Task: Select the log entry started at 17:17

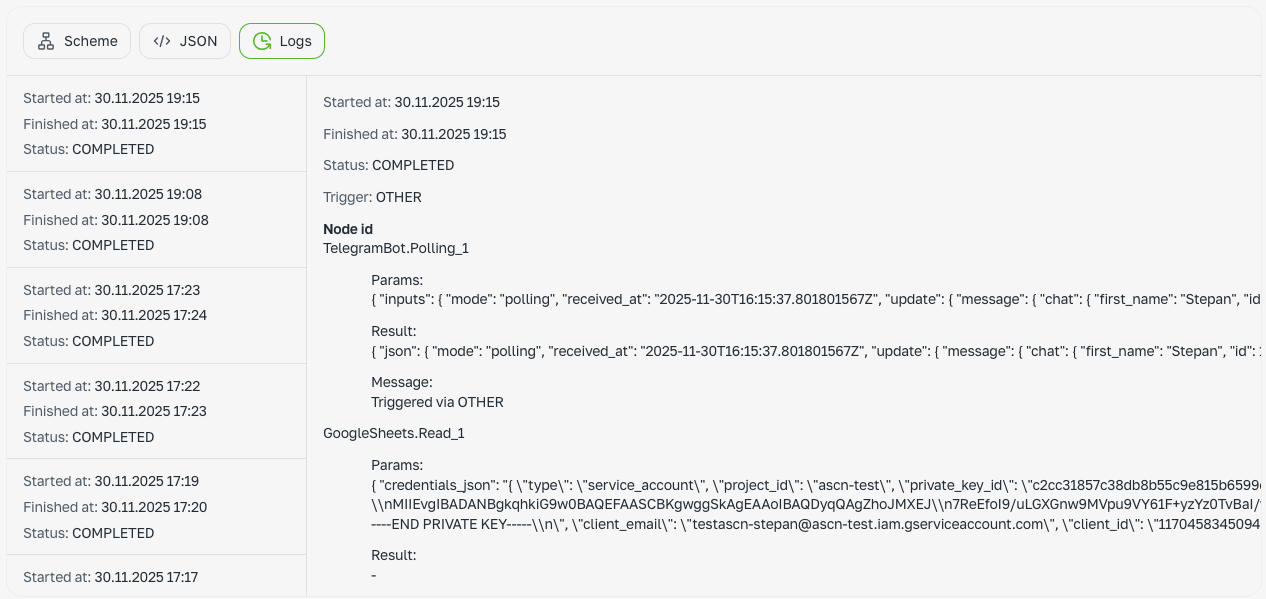Action: point(156,577)
